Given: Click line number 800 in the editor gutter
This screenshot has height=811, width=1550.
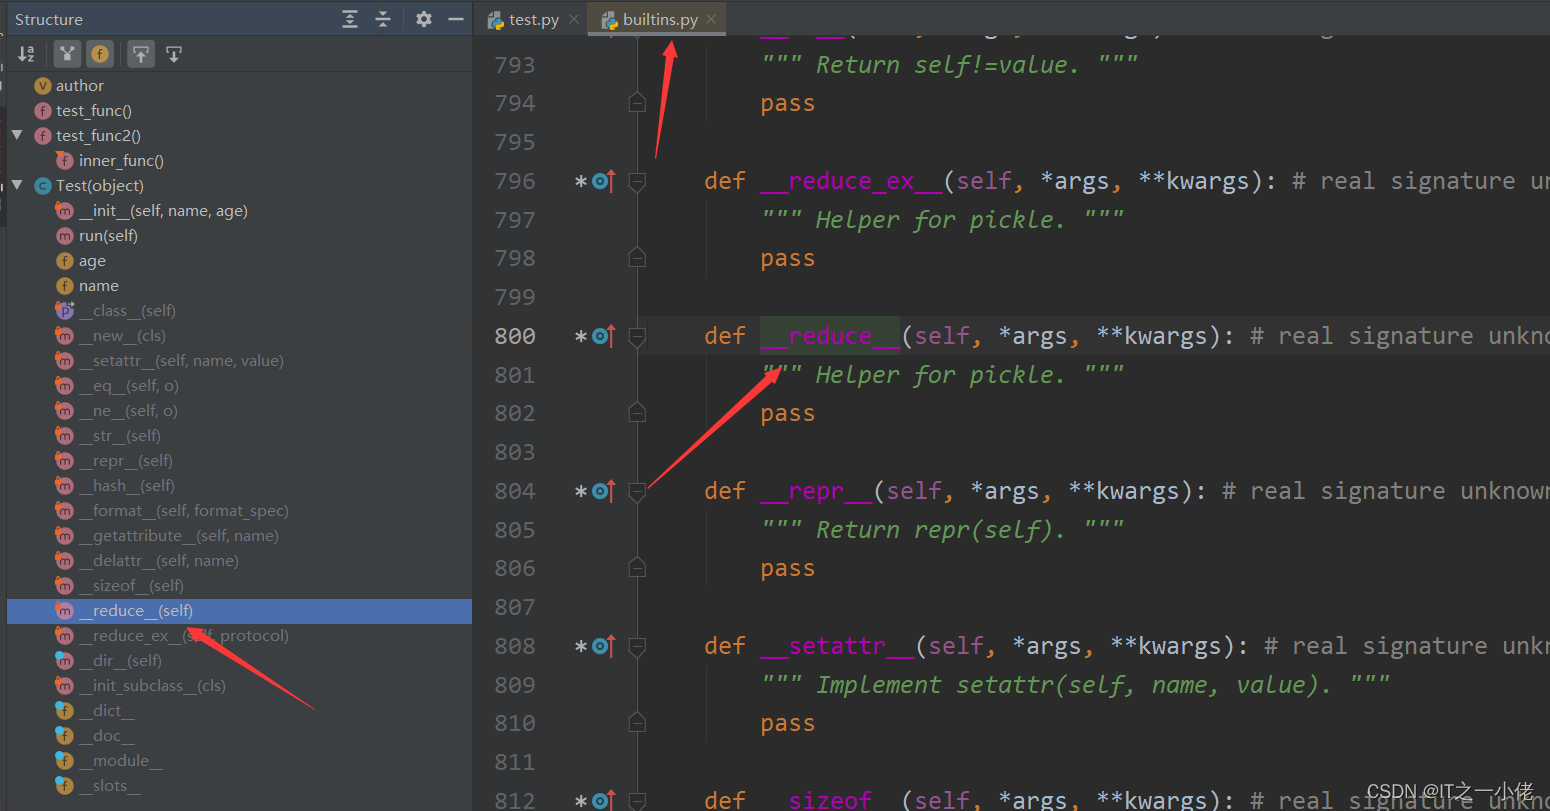Looking at the screenshot, I should (515, 336).
